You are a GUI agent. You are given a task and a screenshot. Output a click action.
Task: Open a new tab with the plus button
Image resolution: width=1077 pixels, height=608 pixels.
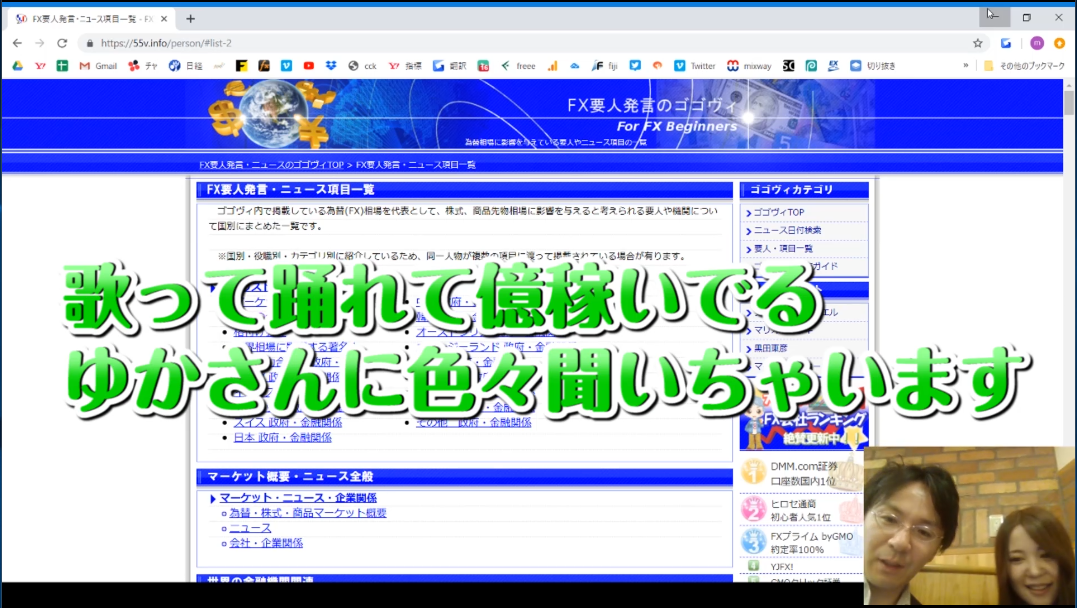point(190,19)
